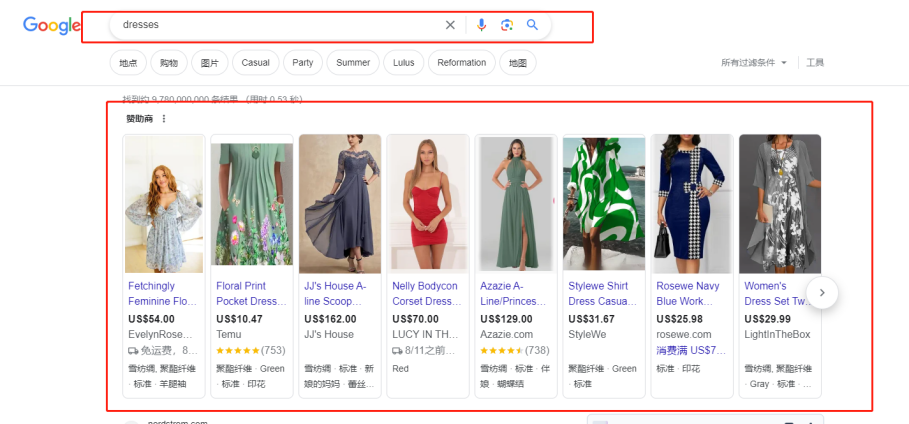This screenshot has height=424, width=909.
Task: Click the Azazie.com seller name
Action: point(508,335)
